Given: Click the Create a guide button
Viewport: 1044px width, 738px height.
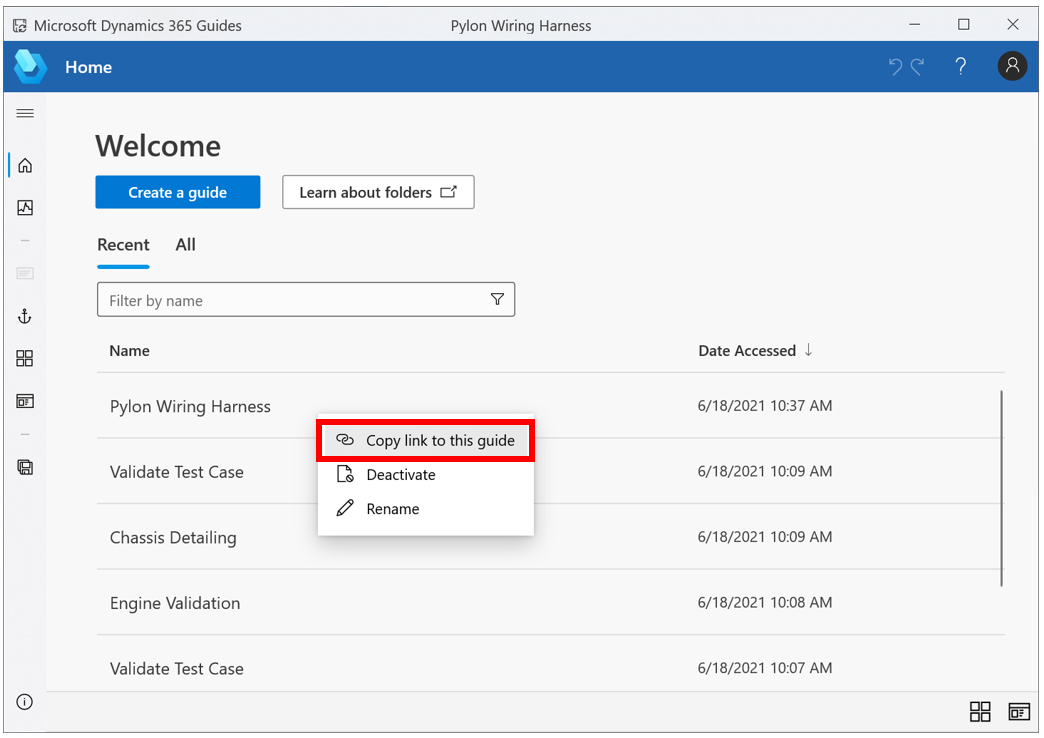Looking at the screenshot, I should (x=178, y=192).
